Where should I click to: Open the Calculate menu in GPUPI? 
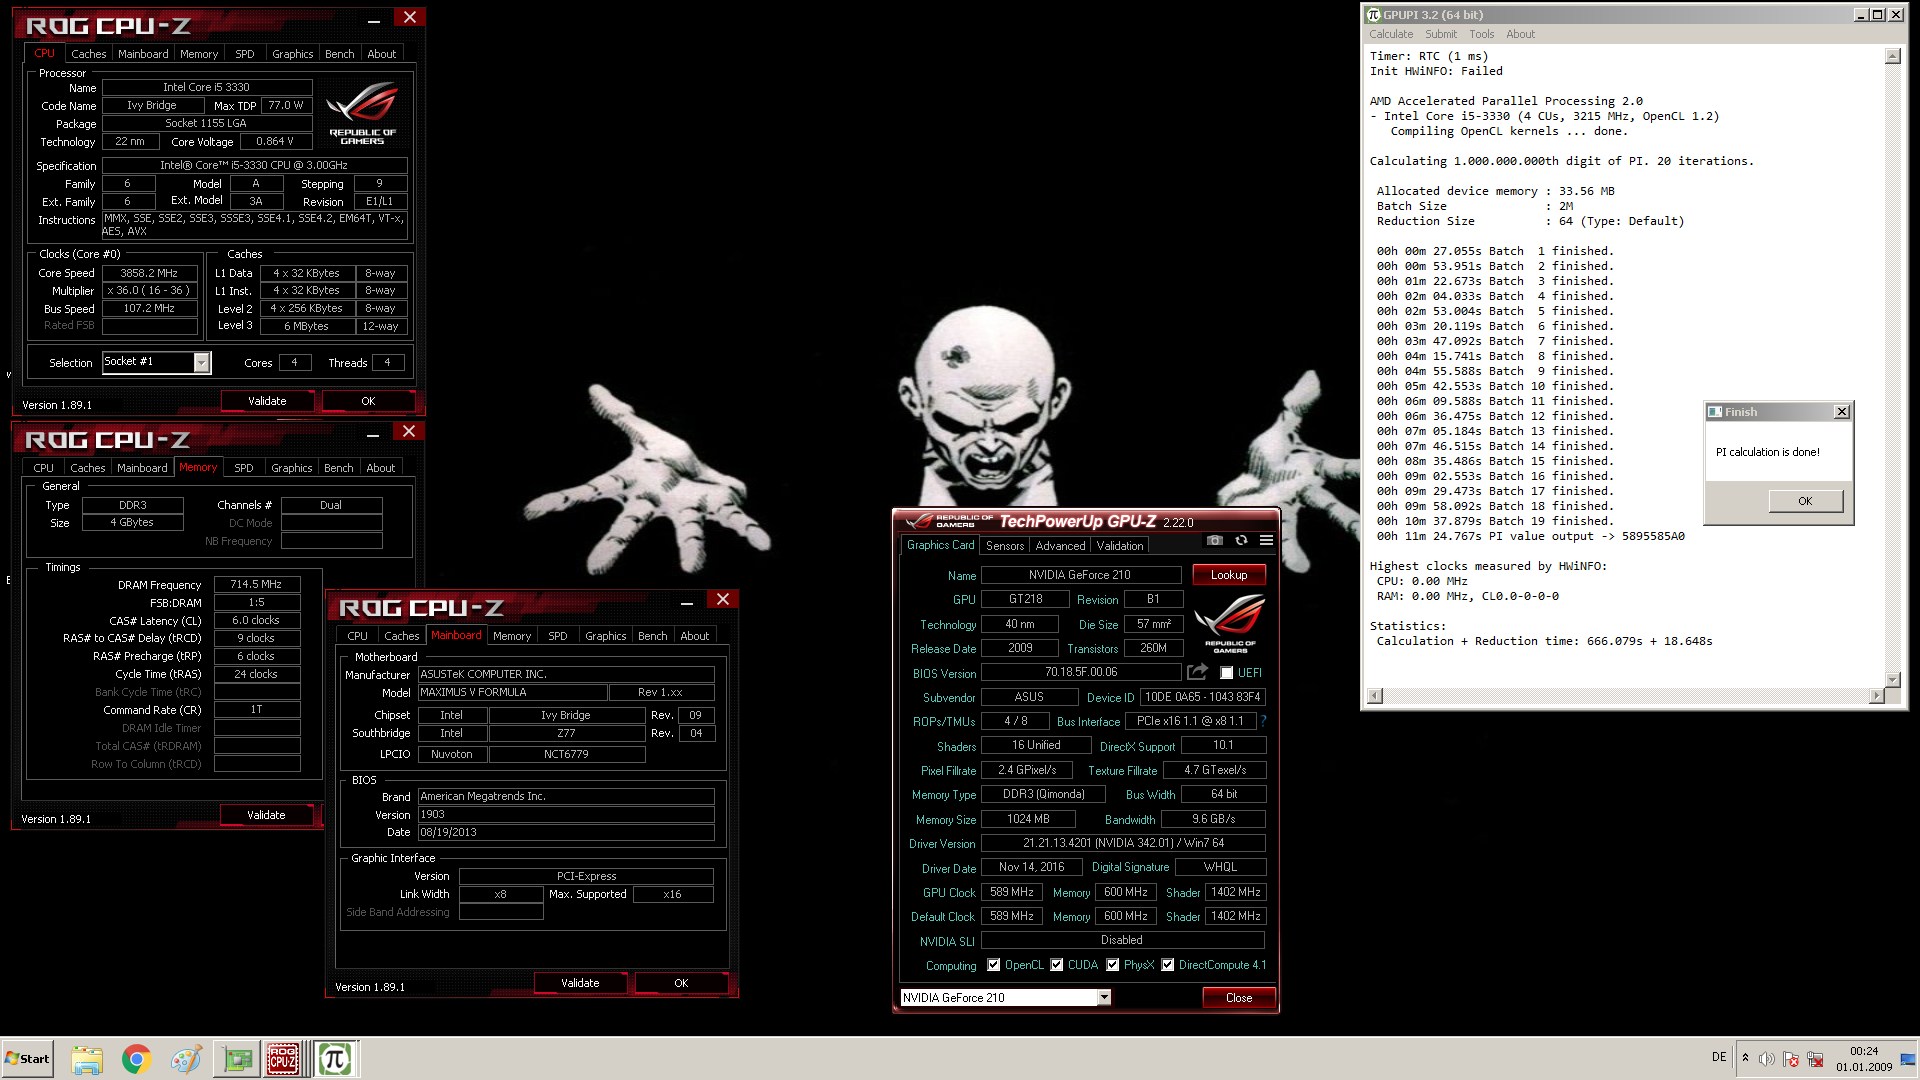pyautogui.click(x=1391, y=34)
